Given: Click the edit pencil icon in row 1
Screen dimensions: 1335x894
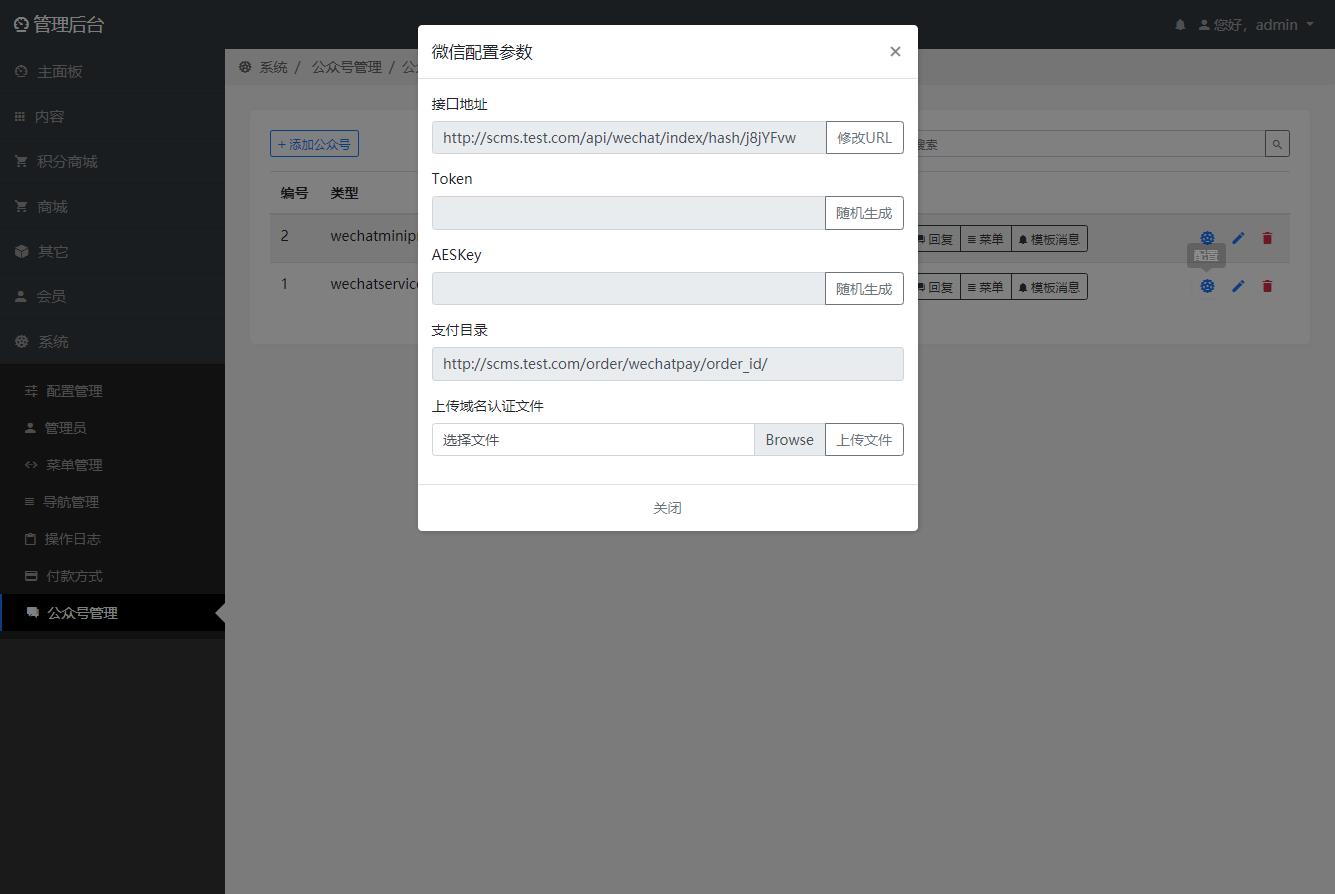Looking at the screenshot, I should [x=1238, y=286].
